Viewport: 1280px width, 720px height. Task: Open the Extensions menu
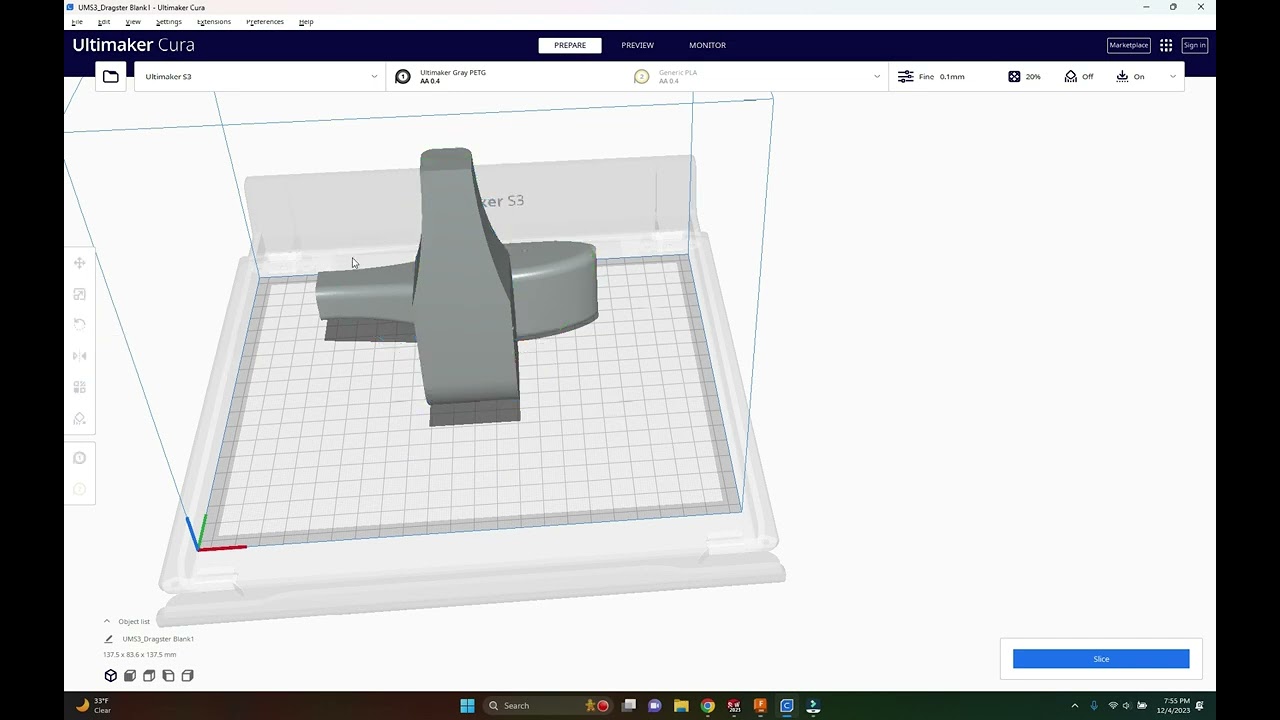coord(214,21)
